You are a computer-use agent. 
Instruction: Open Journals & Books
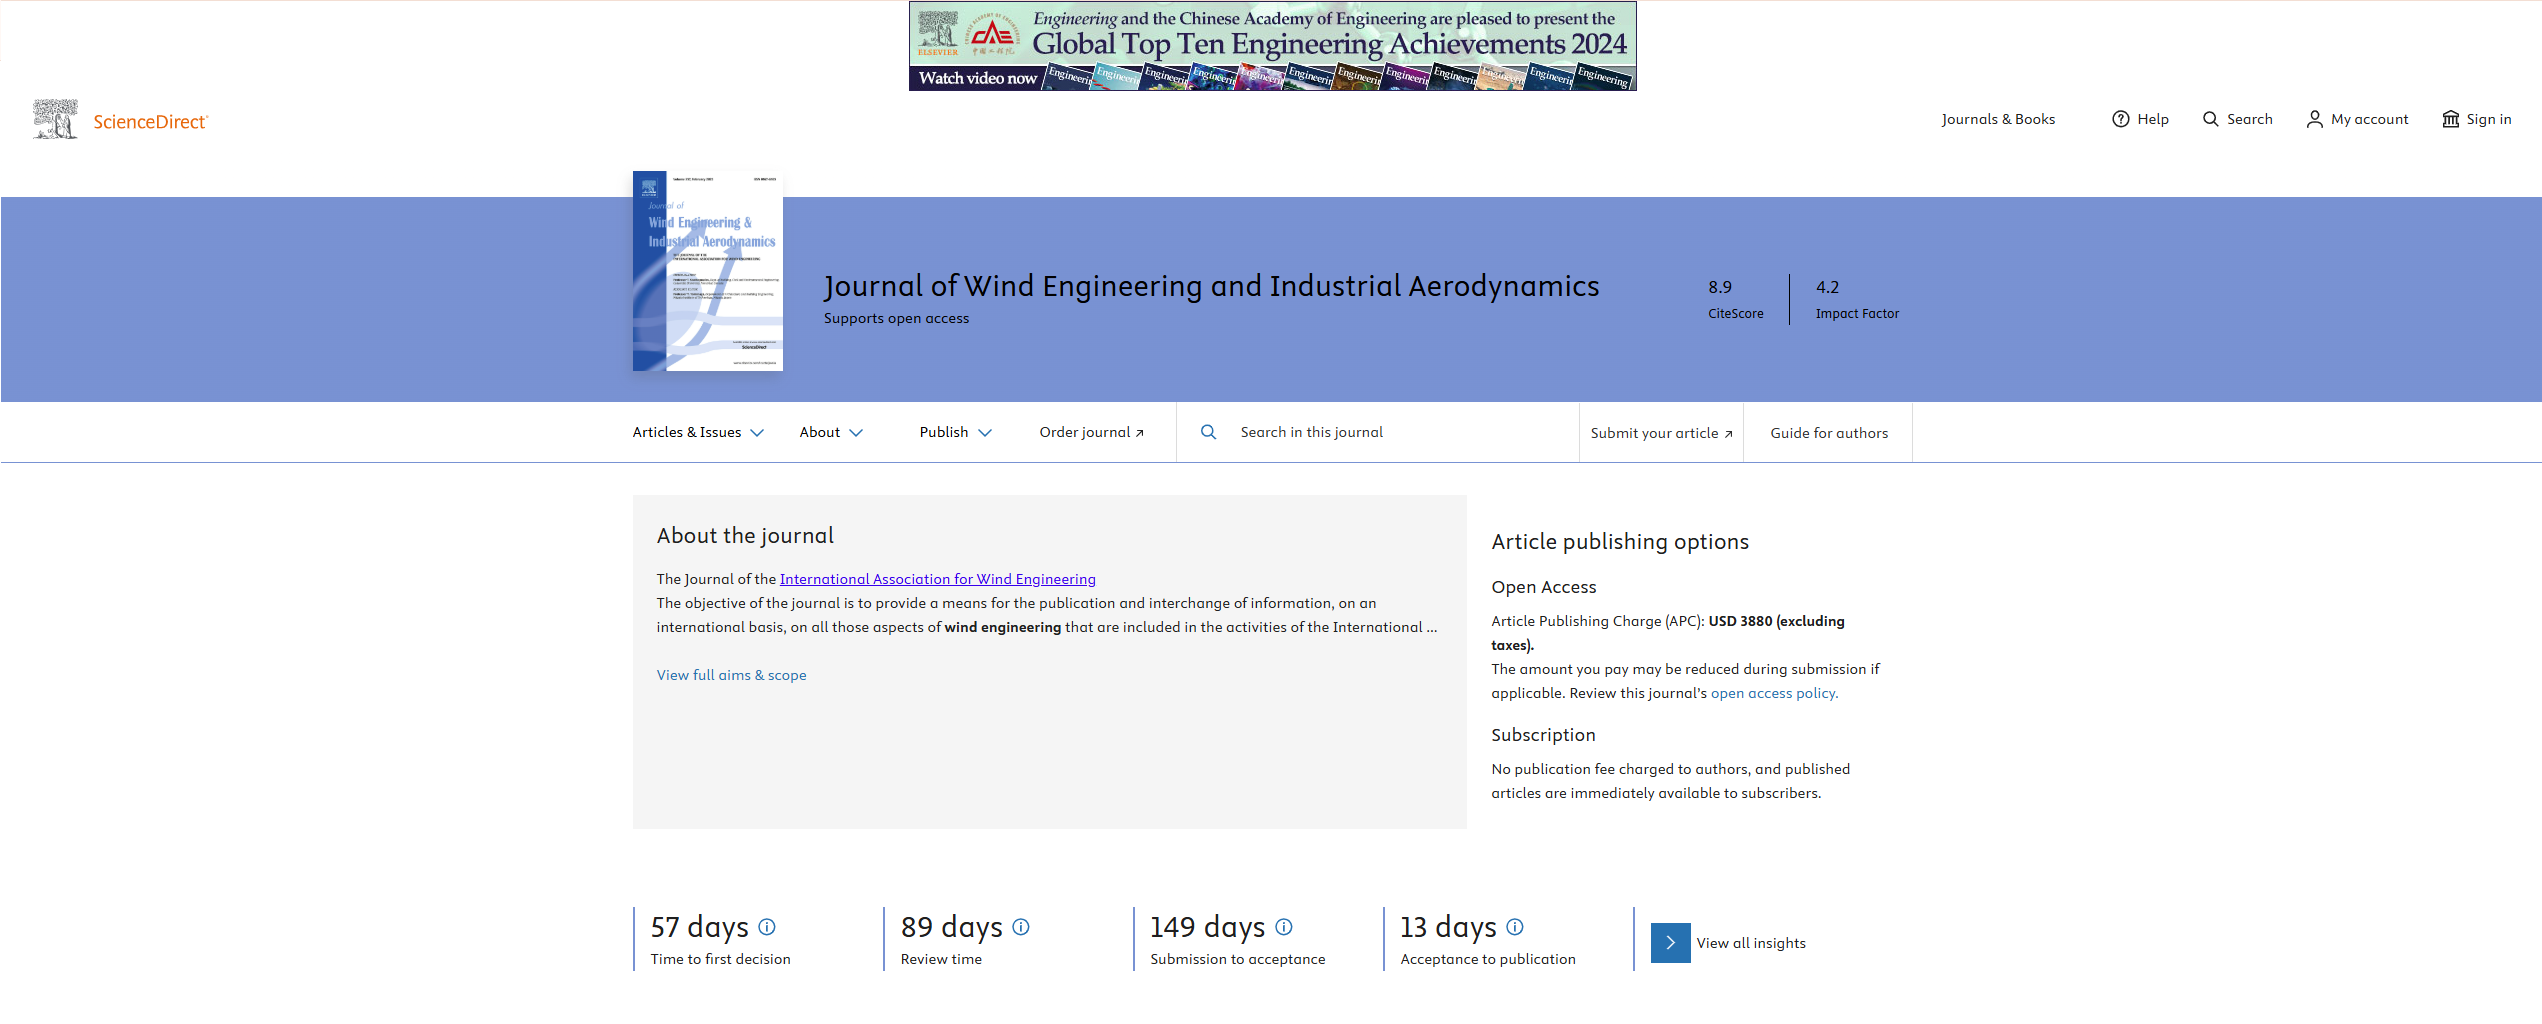pos(1998,119)
